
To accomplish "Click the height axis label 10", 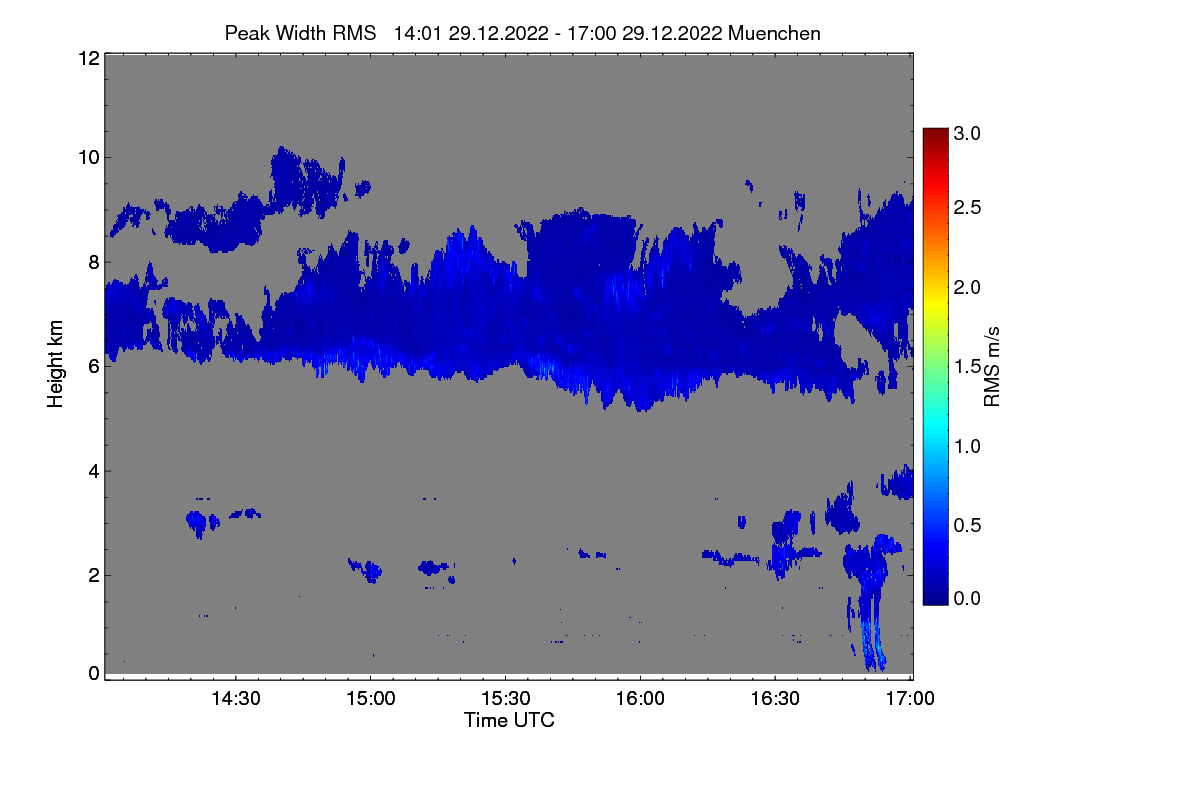I will [87, 157].
